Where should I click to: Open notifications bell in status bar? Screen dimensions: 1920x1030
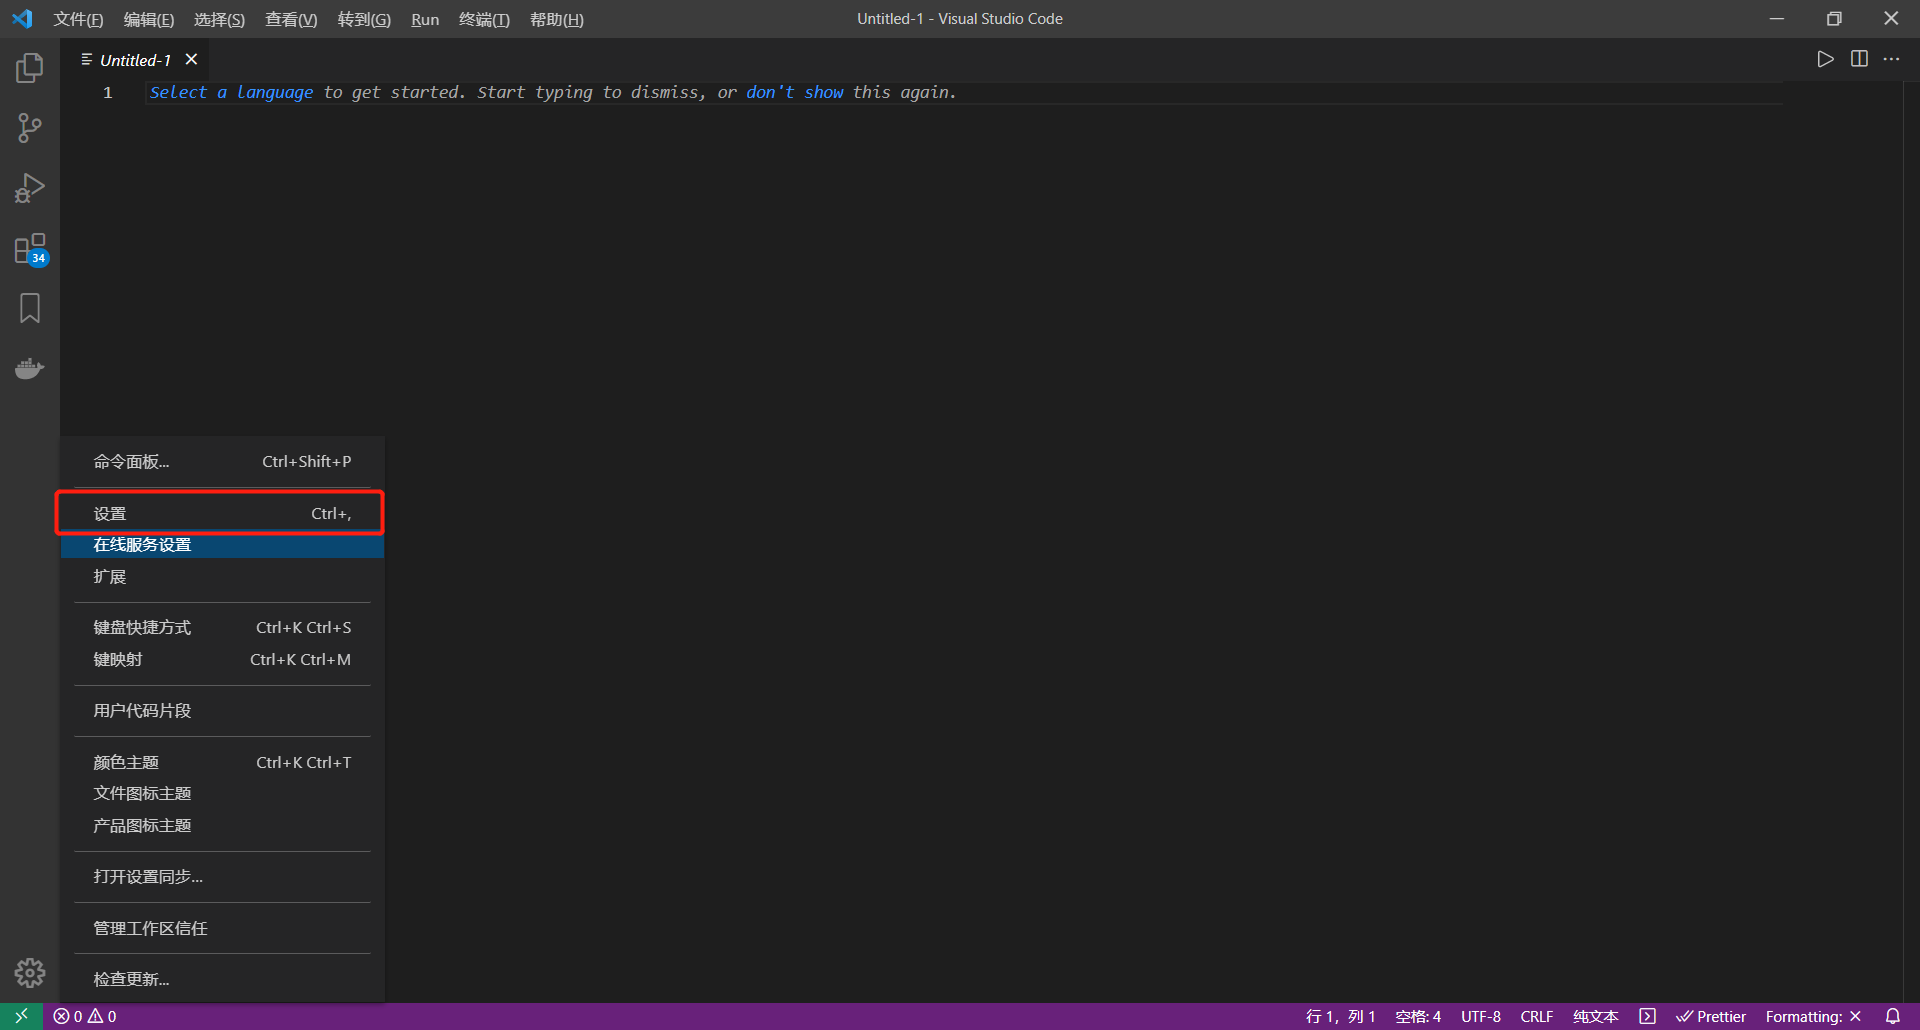1893,1016
